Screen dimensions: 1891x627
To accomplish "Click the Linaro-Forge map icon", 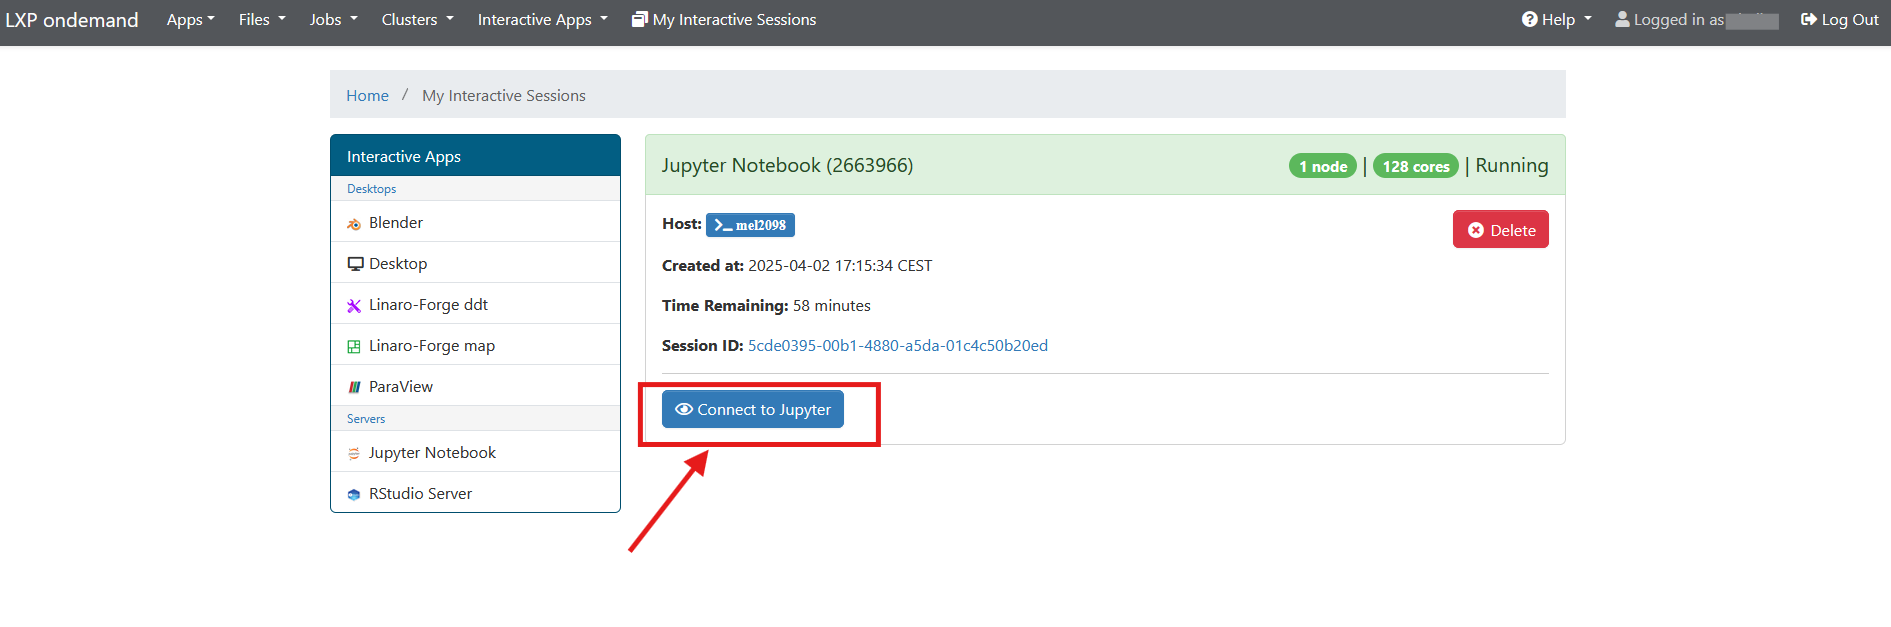I will pos(354,347).
